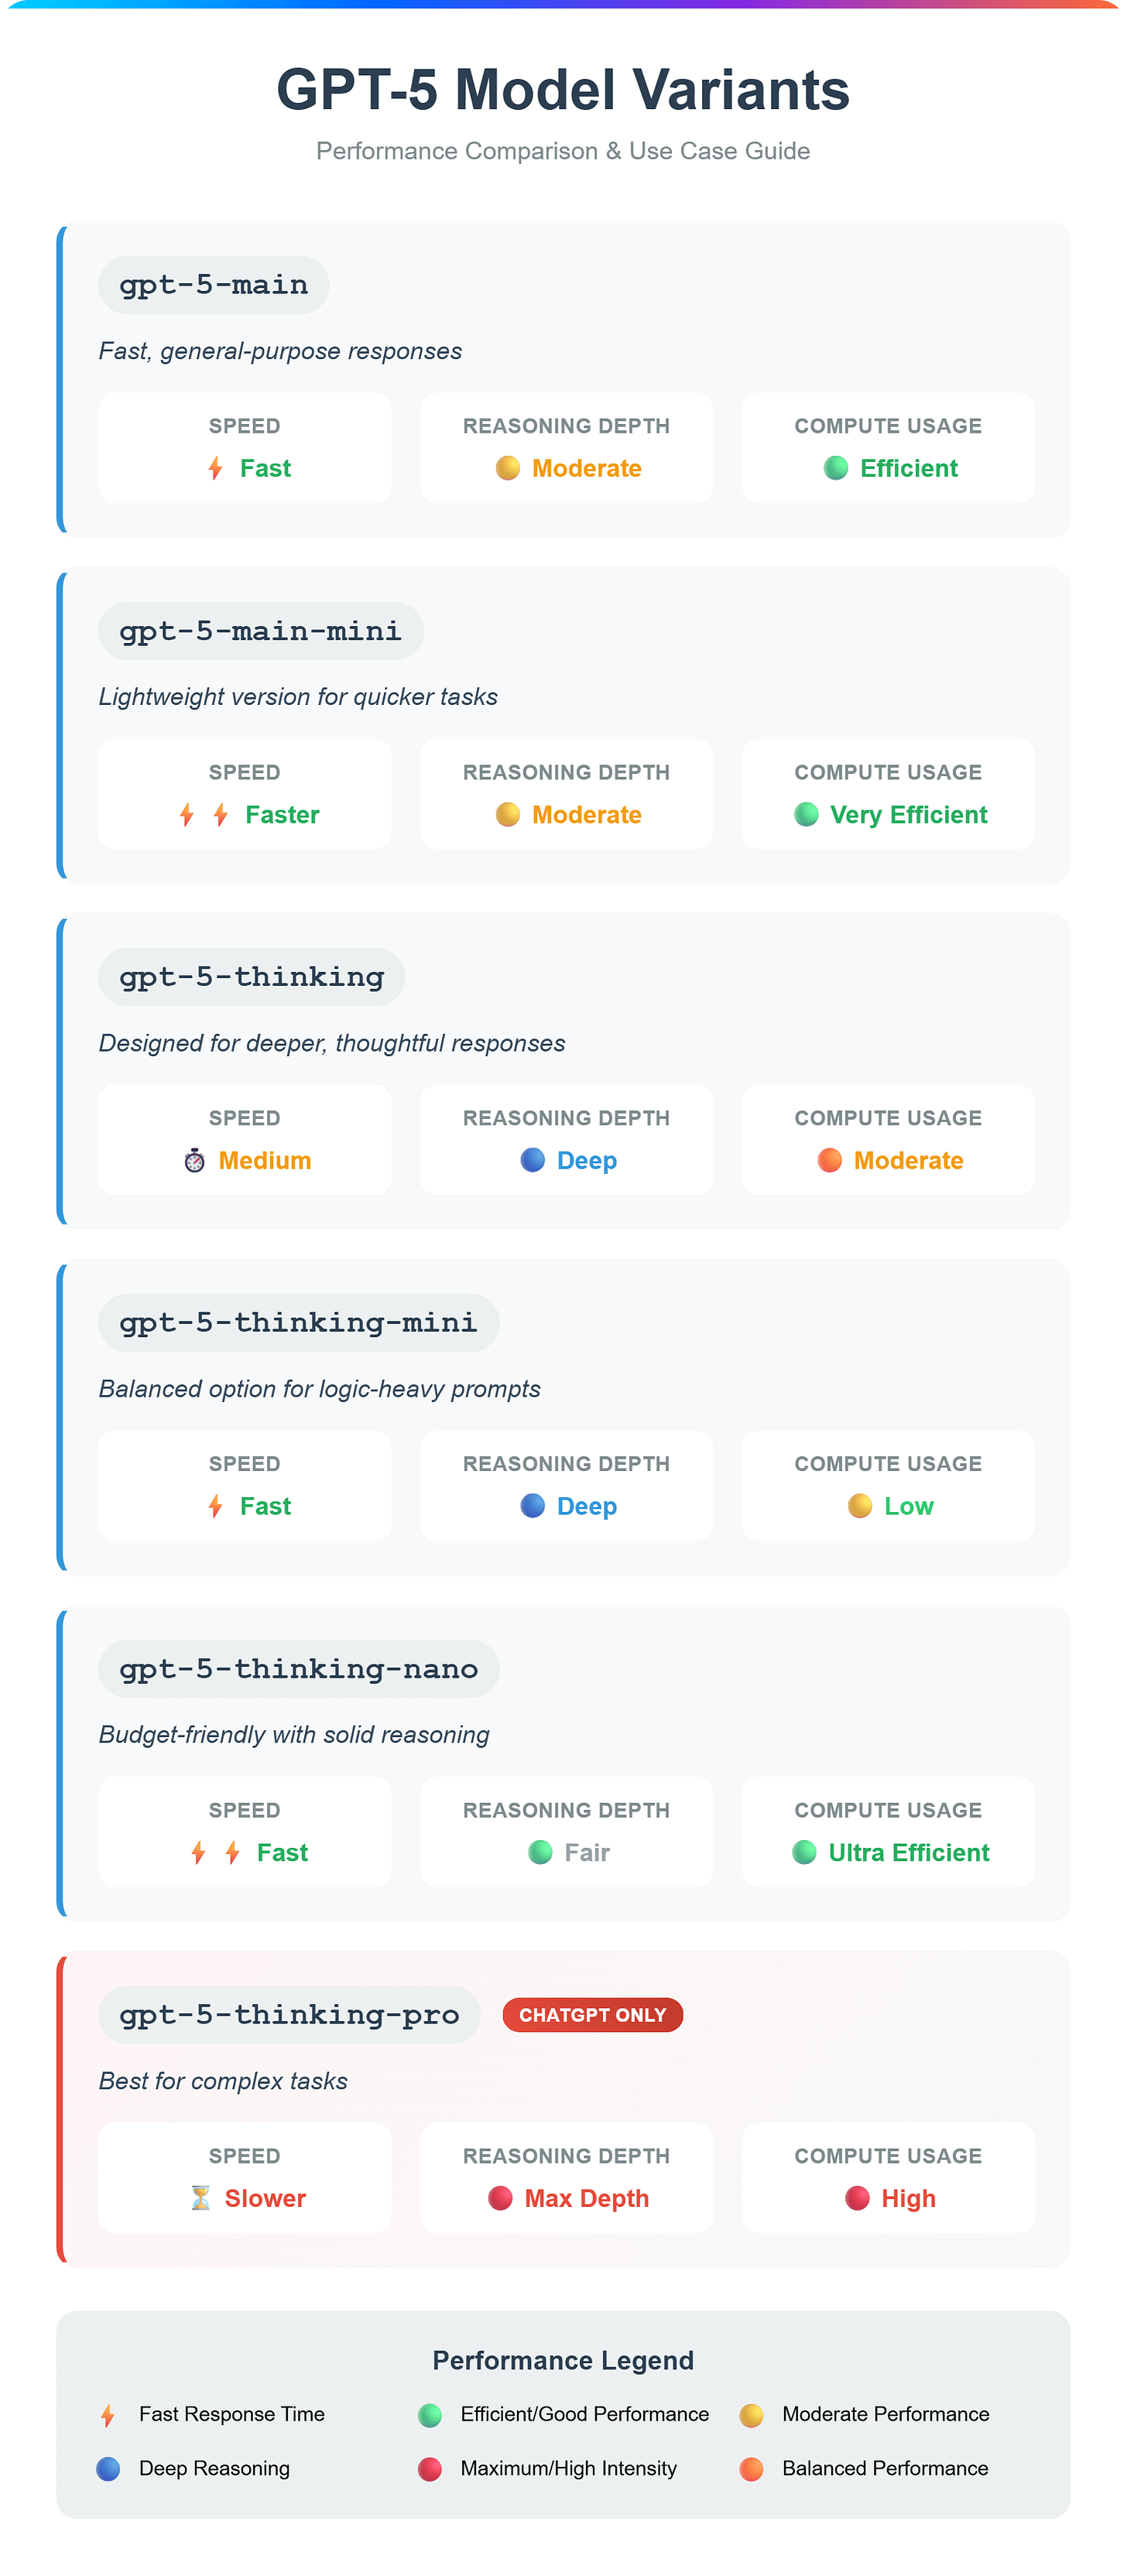Click the GPT-5 Model Variants heading
The image size is (1127, 2576).
(x=563, y=89)
